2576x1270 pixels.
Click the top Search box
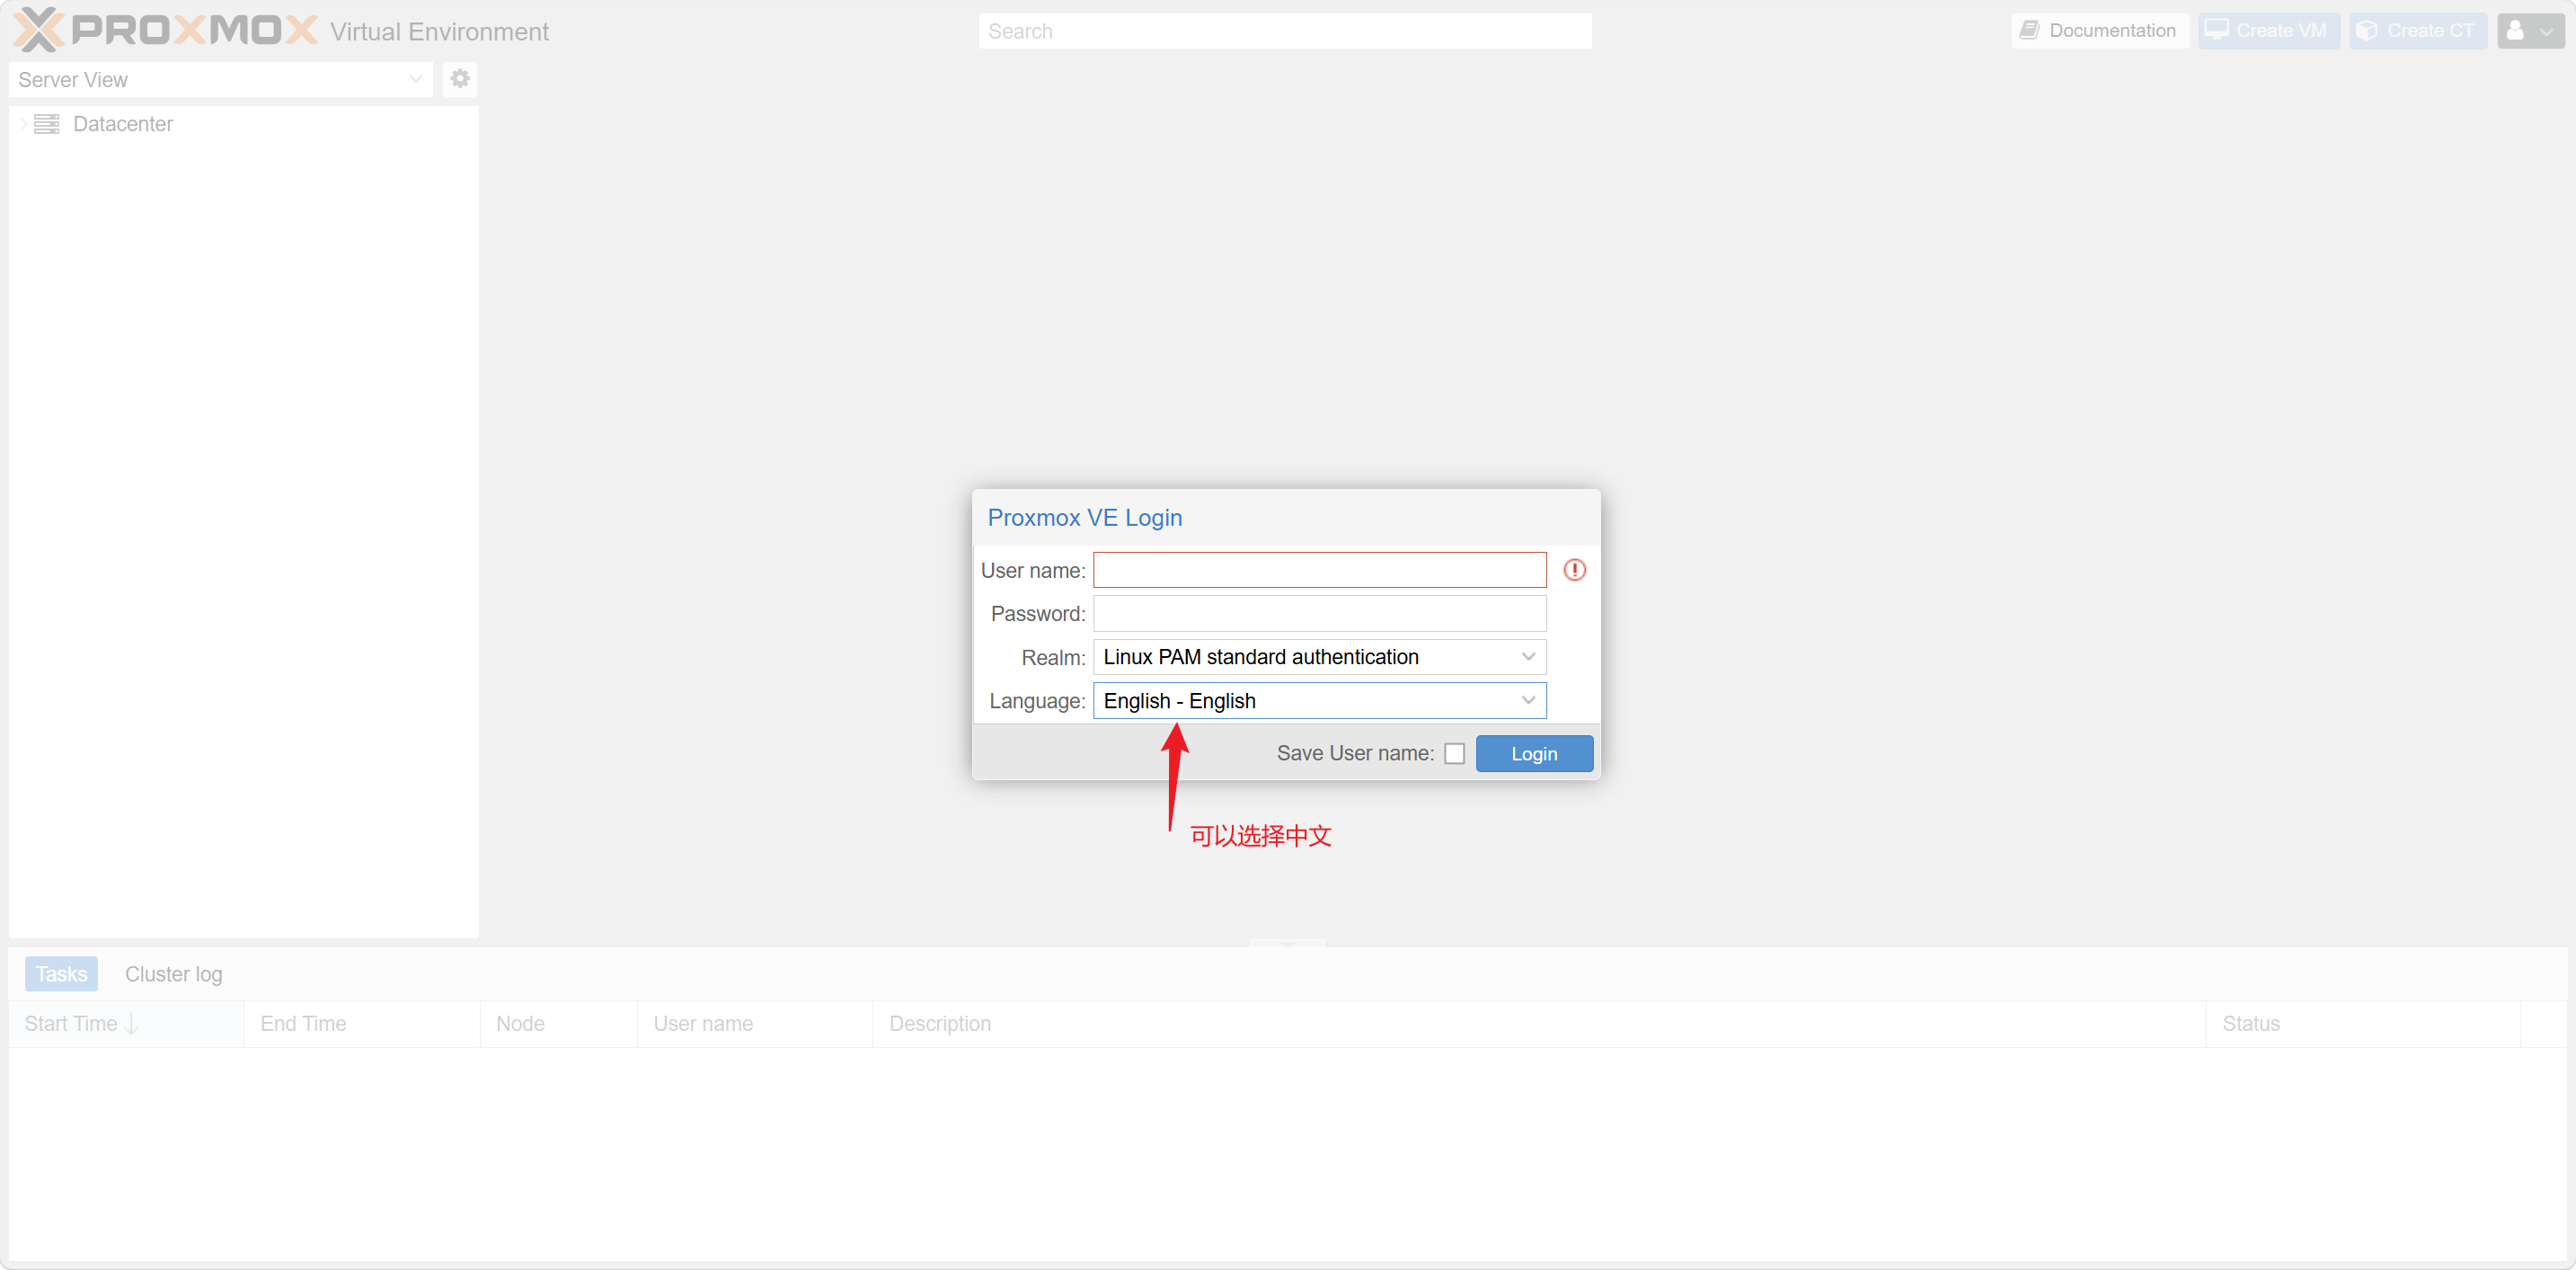pos(1285,31)
